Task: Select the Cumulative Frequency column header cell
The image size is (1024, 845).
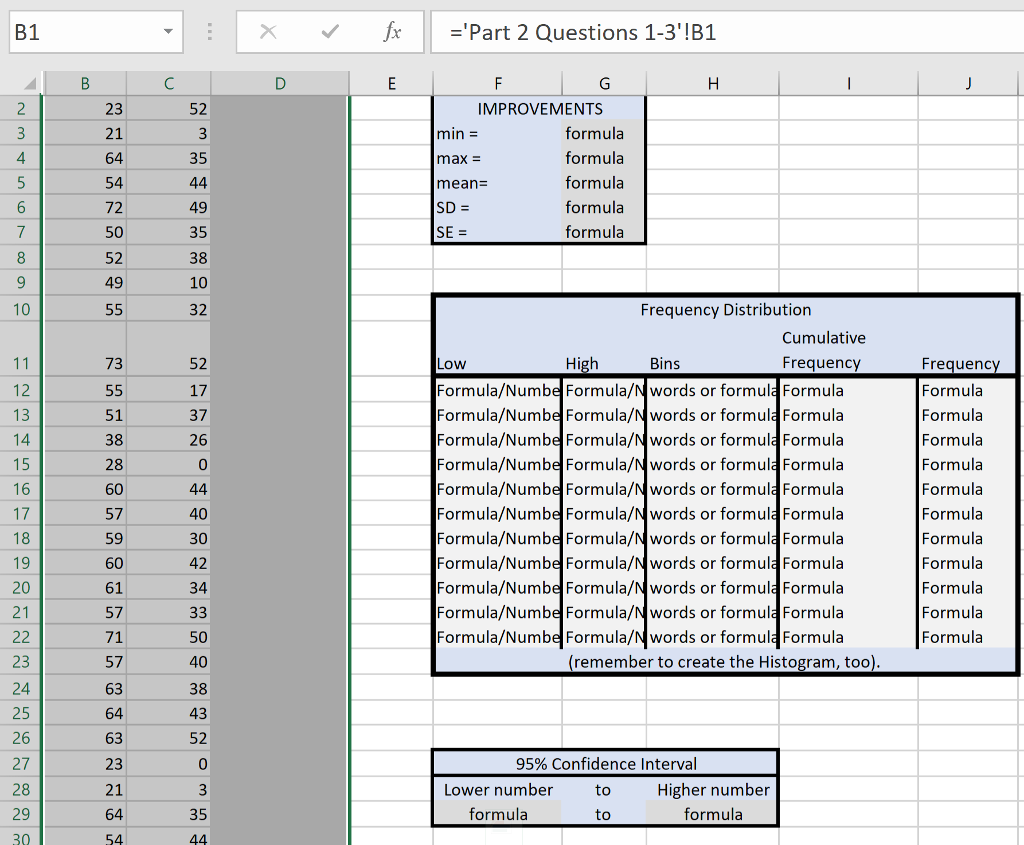Action: 824,350
